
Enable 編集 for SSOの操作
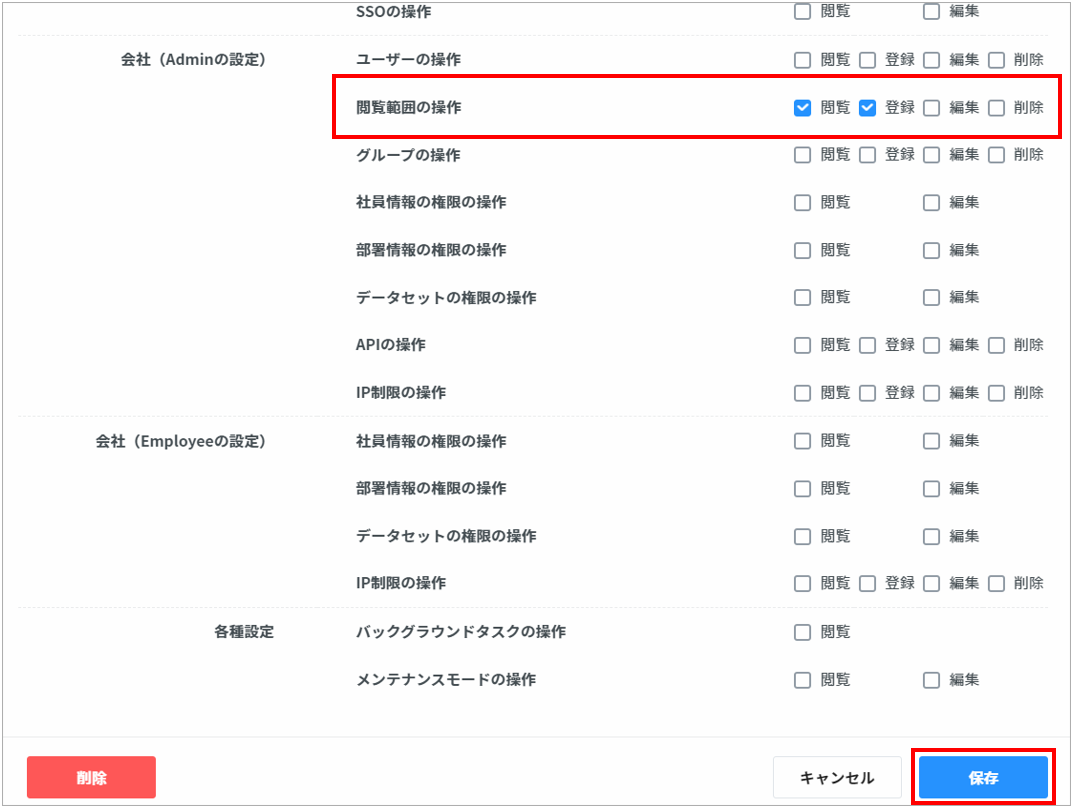[x=932, y=12]
